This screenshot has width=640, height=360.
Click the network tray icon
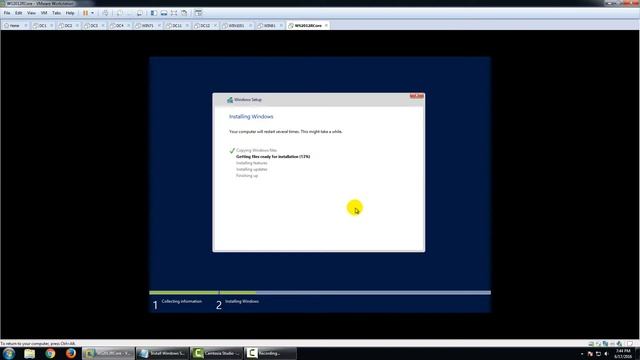pyautogui.click(x=598, y=354)
